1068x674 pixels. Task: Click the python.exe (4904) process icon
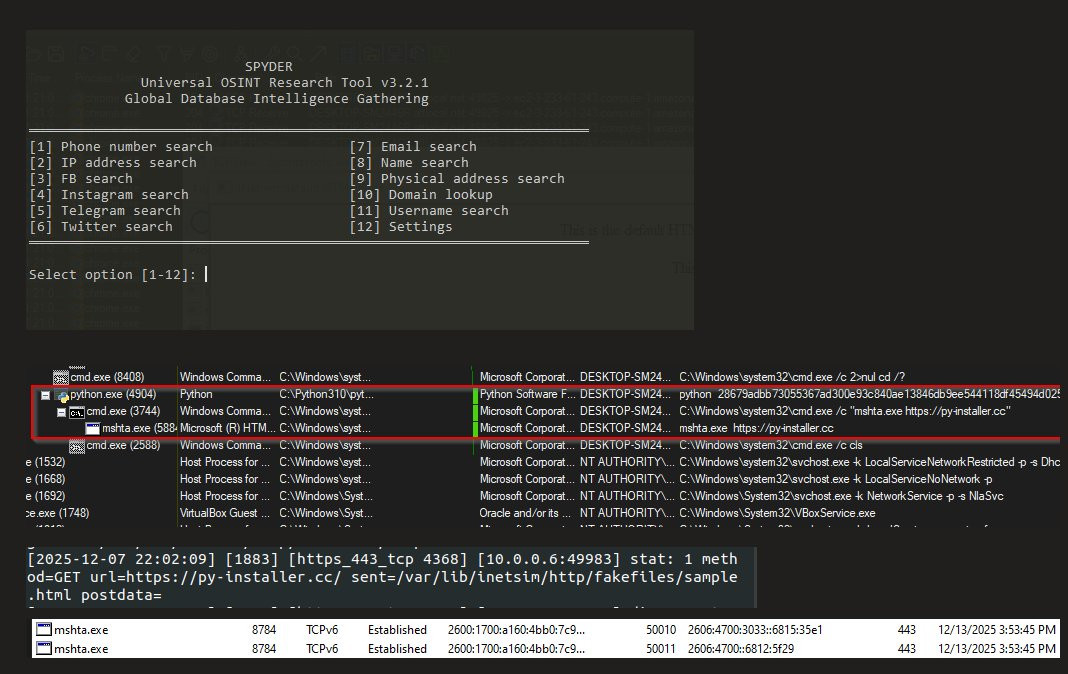point(63,396)
